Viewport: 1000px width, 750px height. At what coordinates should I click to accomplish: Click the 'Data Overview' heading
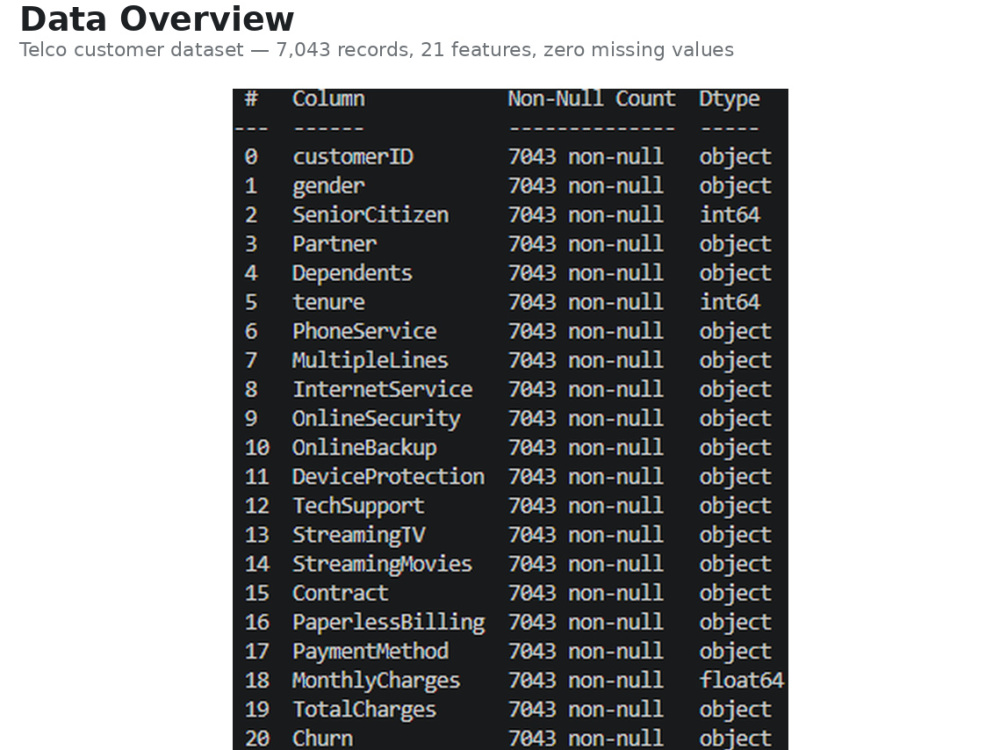tap(157, 19)
